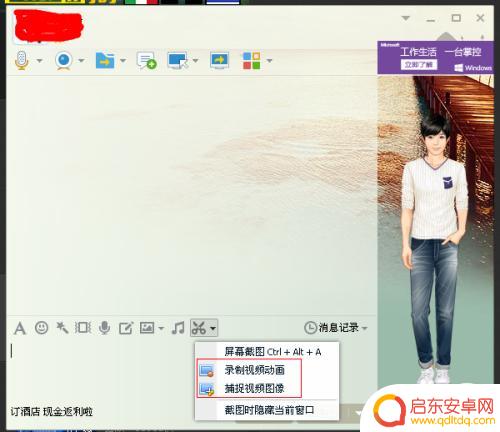Open the 工作生活 一台掌控 banner

(x=435, y=57)
